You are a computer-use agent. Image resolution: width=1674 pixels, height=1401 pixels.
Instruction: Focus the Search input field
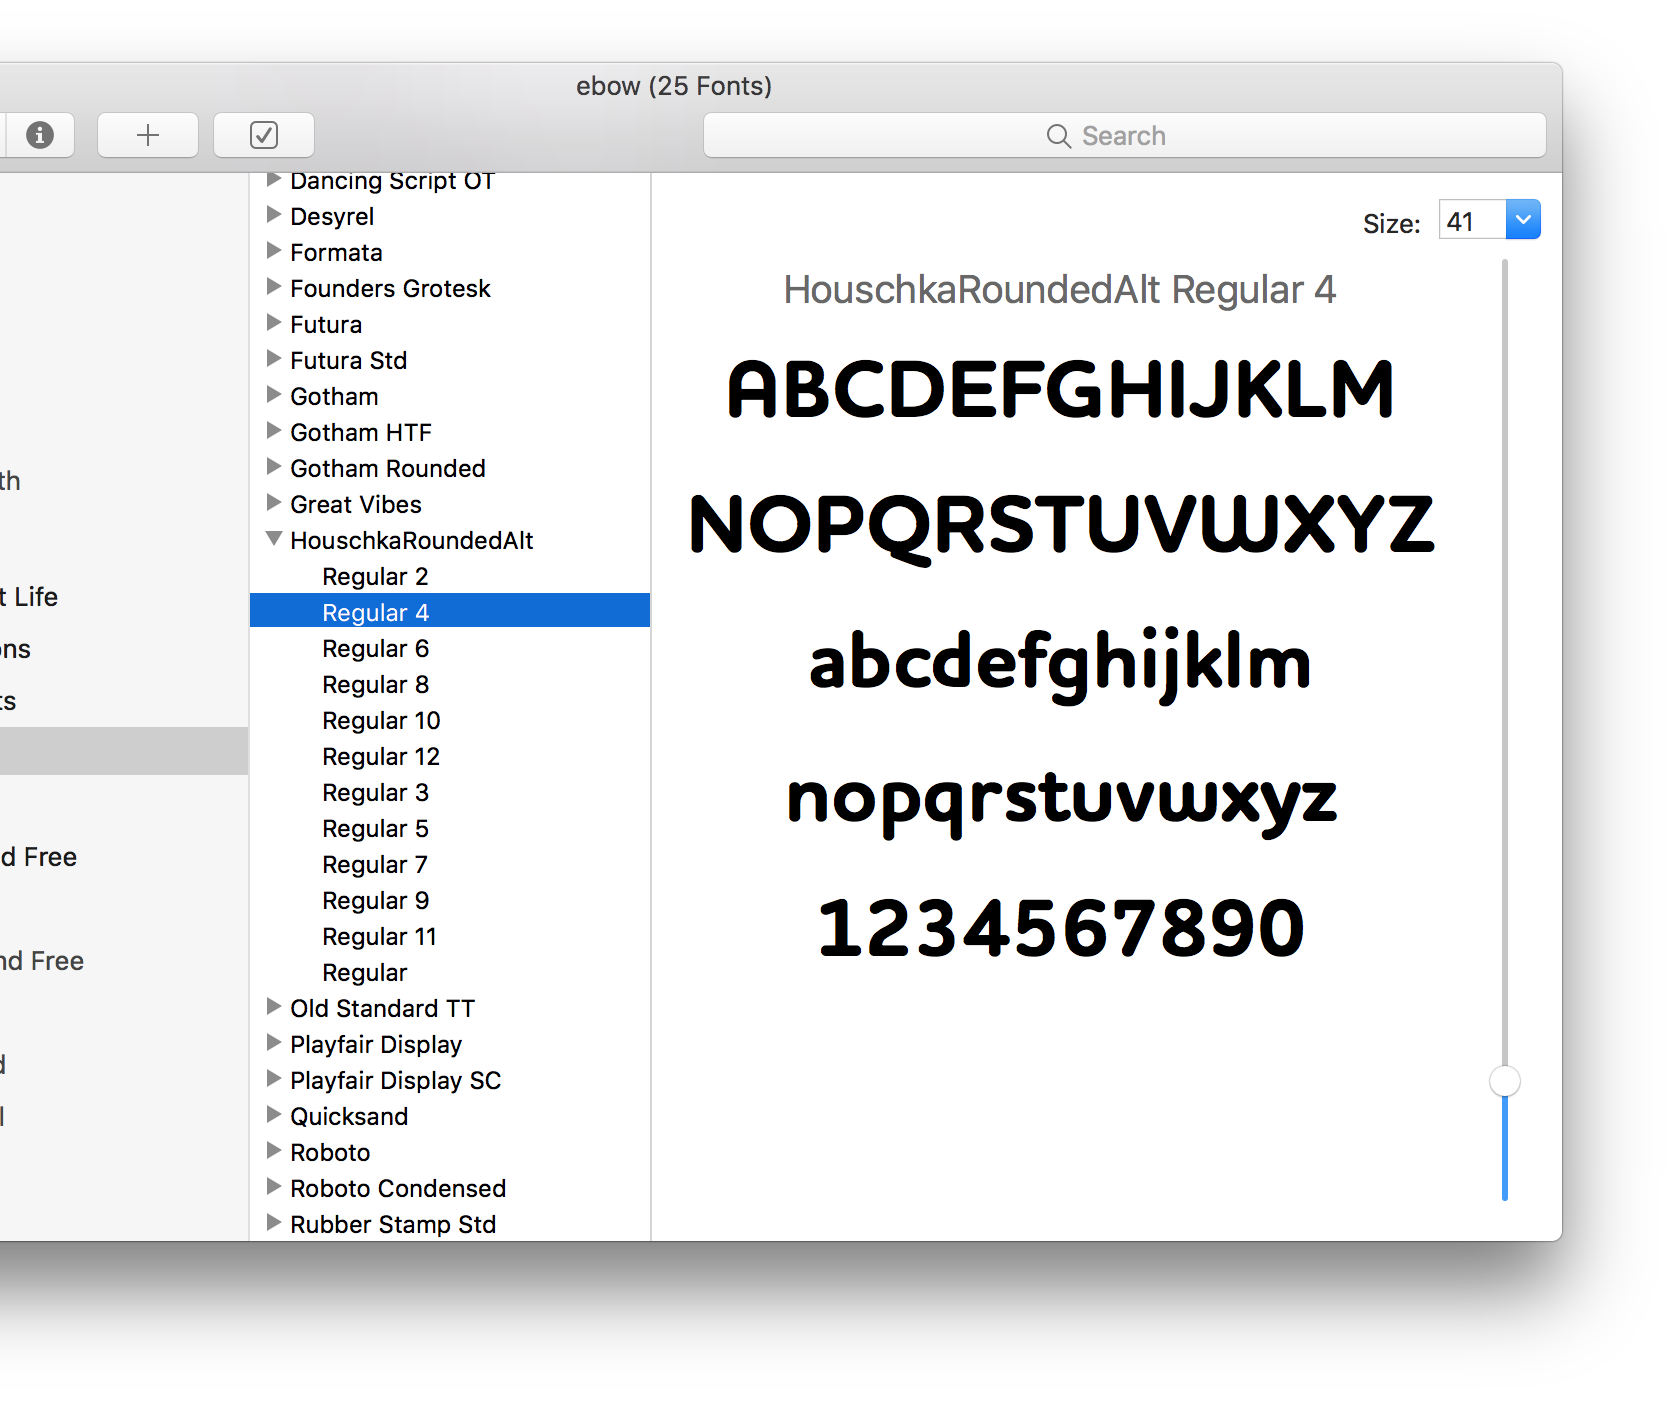[x=1125, y=135]
